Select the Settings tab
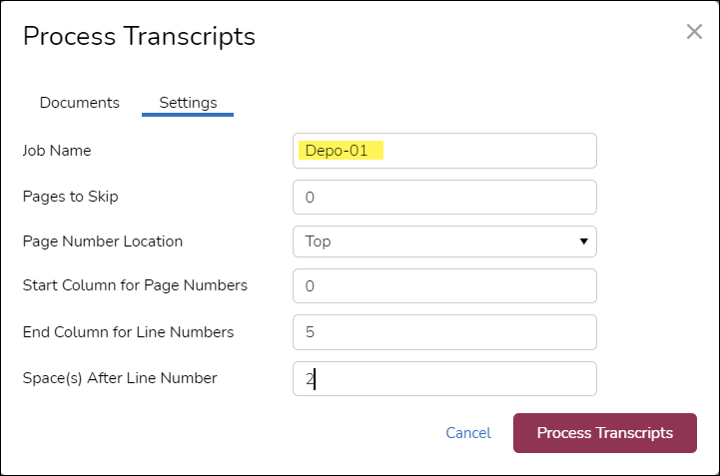Screen dimensions: 720x476 pyautogui.click(x=188, y=103)
